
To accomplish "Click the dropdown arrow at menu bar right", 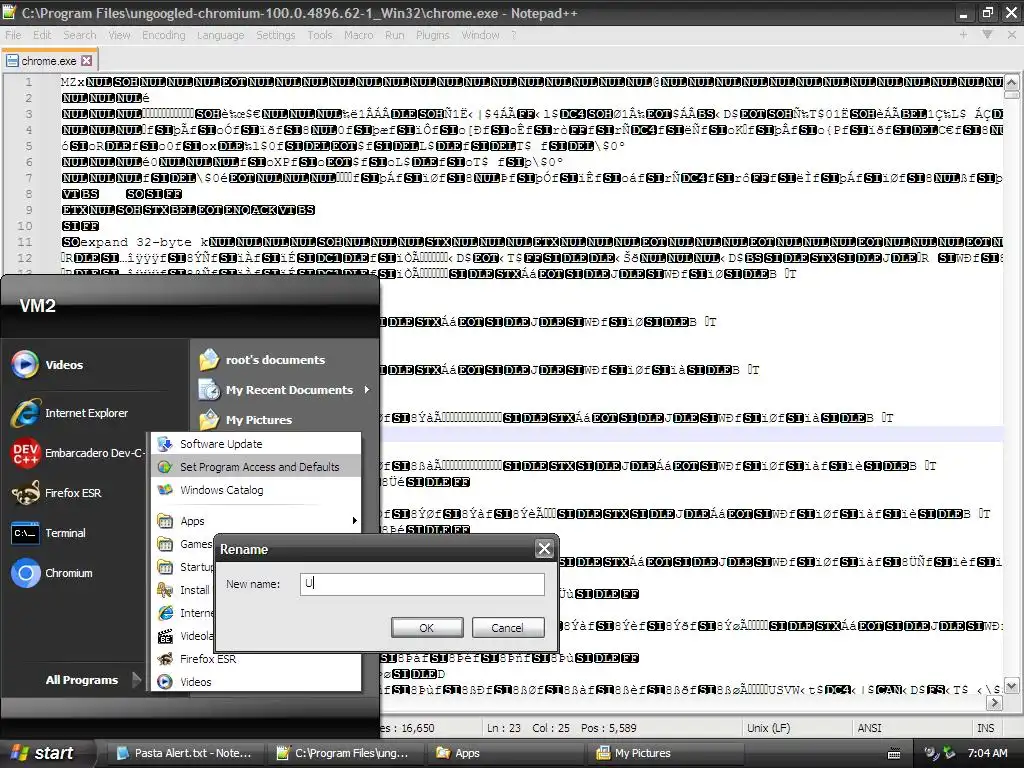I will click(x=987, y=35).
